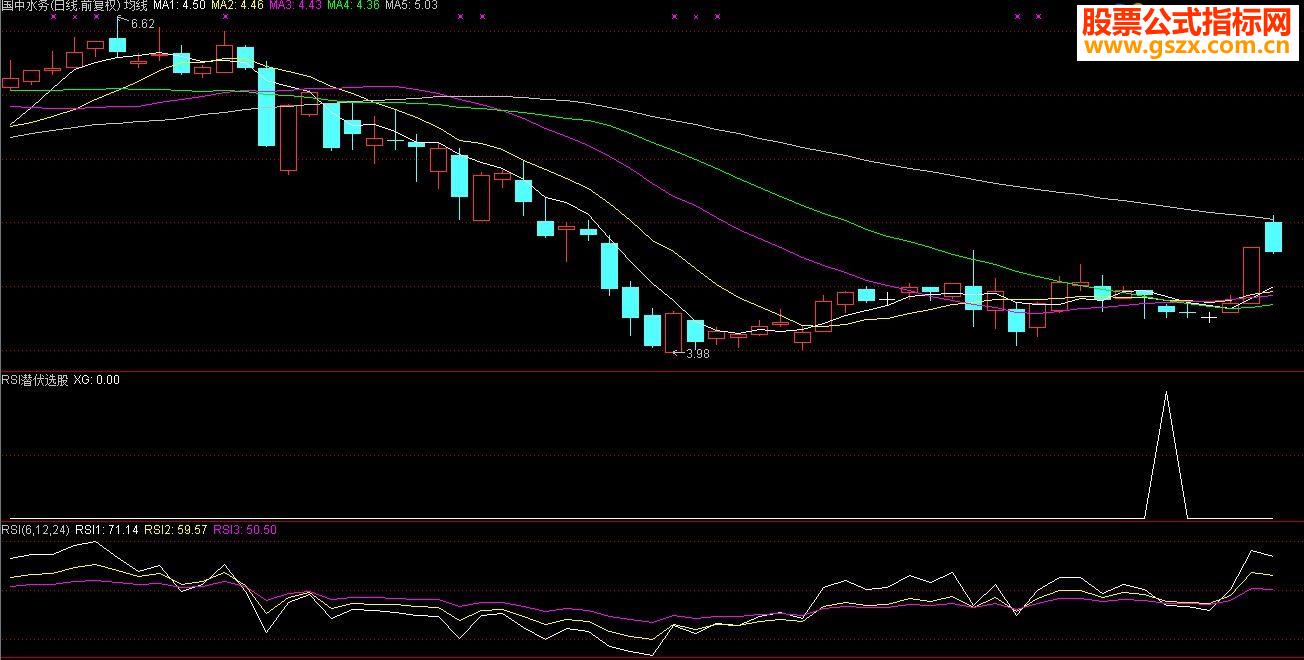This screenshot has width=1304, height=660.
Task: Click the MA5: 5.03 value
Action: [412, 6]
